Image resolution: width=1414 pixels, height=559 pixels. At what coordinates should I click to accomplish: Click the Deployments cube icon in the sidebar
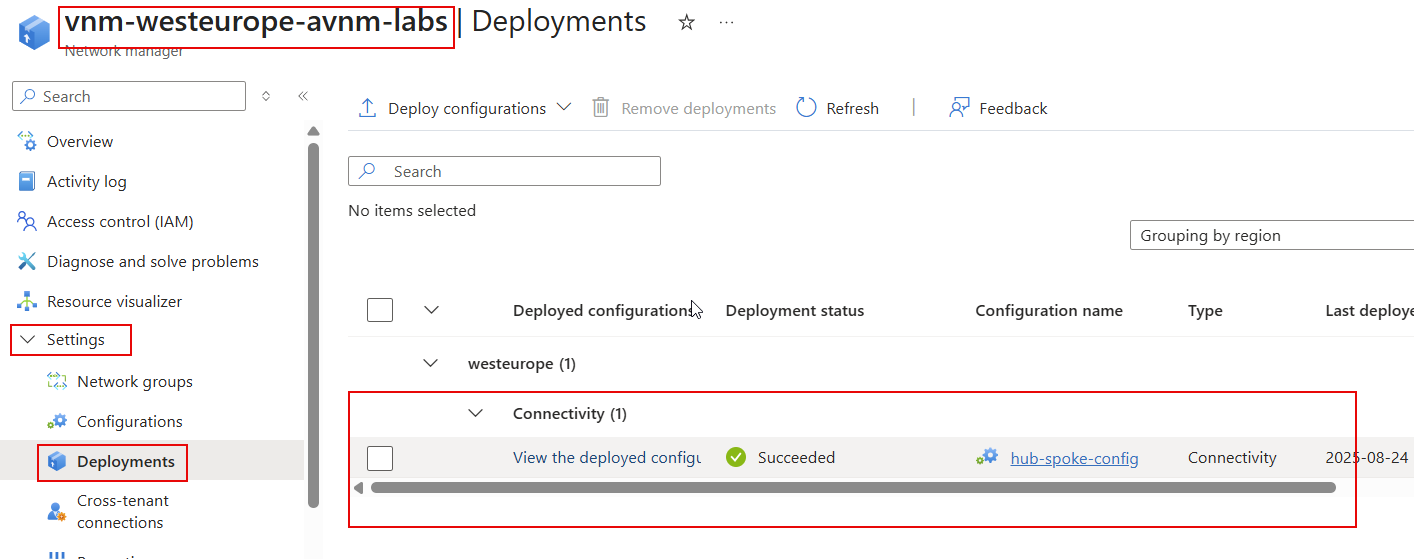[57, 462]
